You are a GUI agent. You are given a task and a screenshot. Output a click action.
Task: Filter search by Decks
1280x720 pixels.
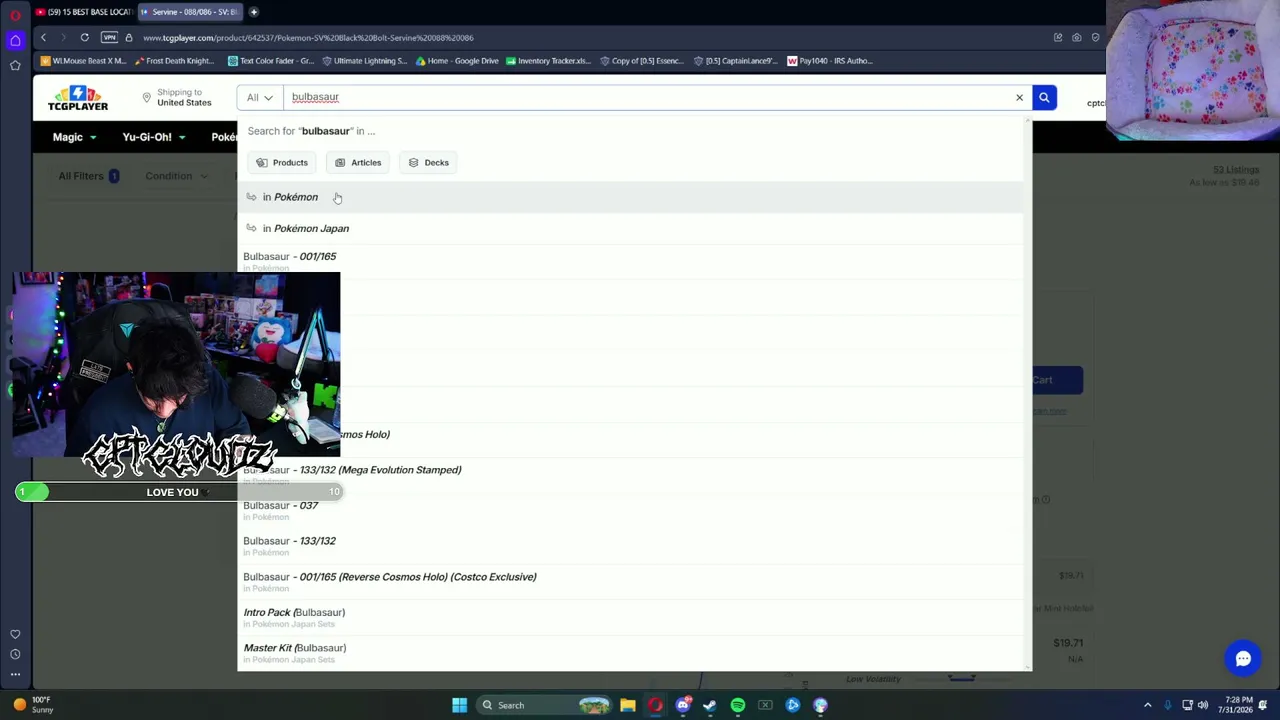(x=428, y=162)
